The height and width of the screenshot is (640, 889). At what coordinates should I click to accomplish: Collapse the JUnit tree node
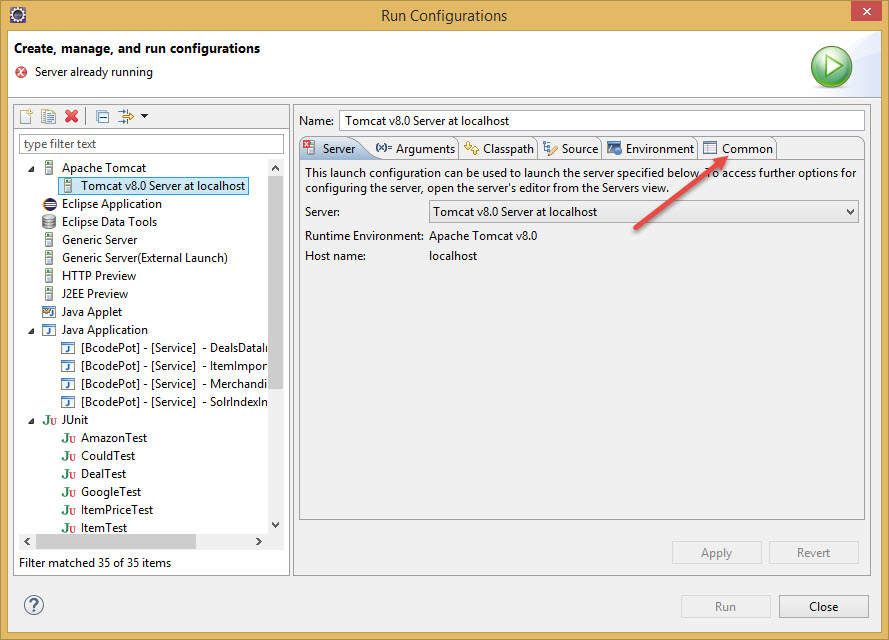click(x=31, y=421)
